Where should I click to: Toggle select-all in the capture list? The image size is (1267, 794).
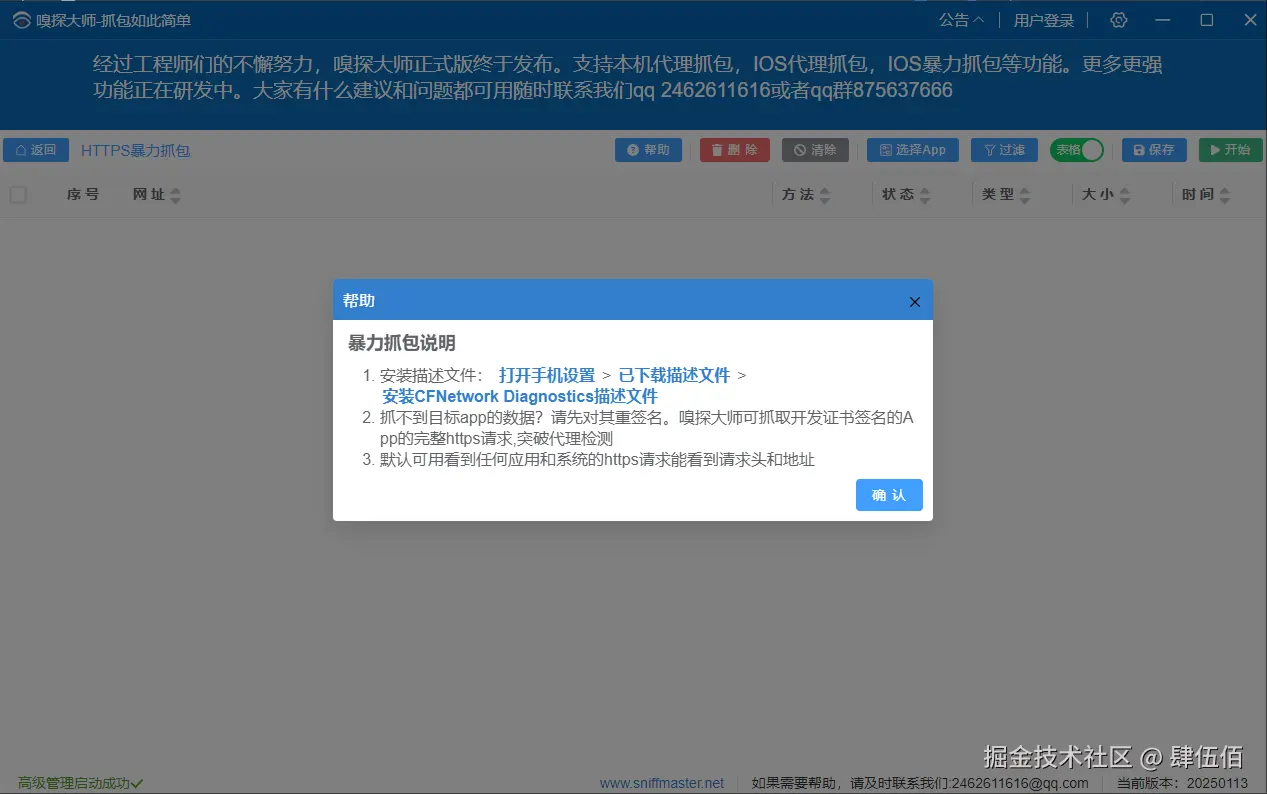point(17,194)
